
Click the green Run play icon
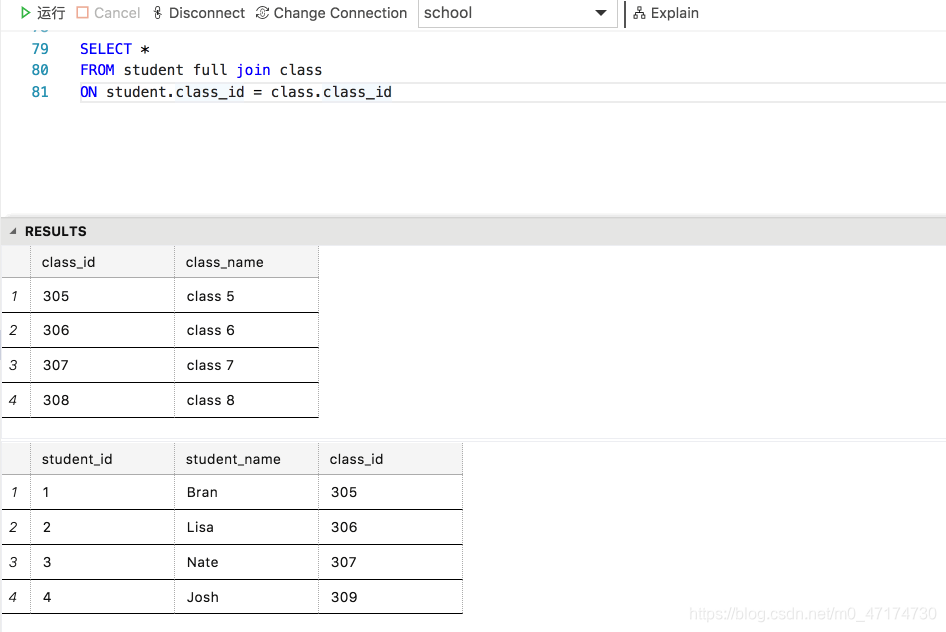[25, 13]
